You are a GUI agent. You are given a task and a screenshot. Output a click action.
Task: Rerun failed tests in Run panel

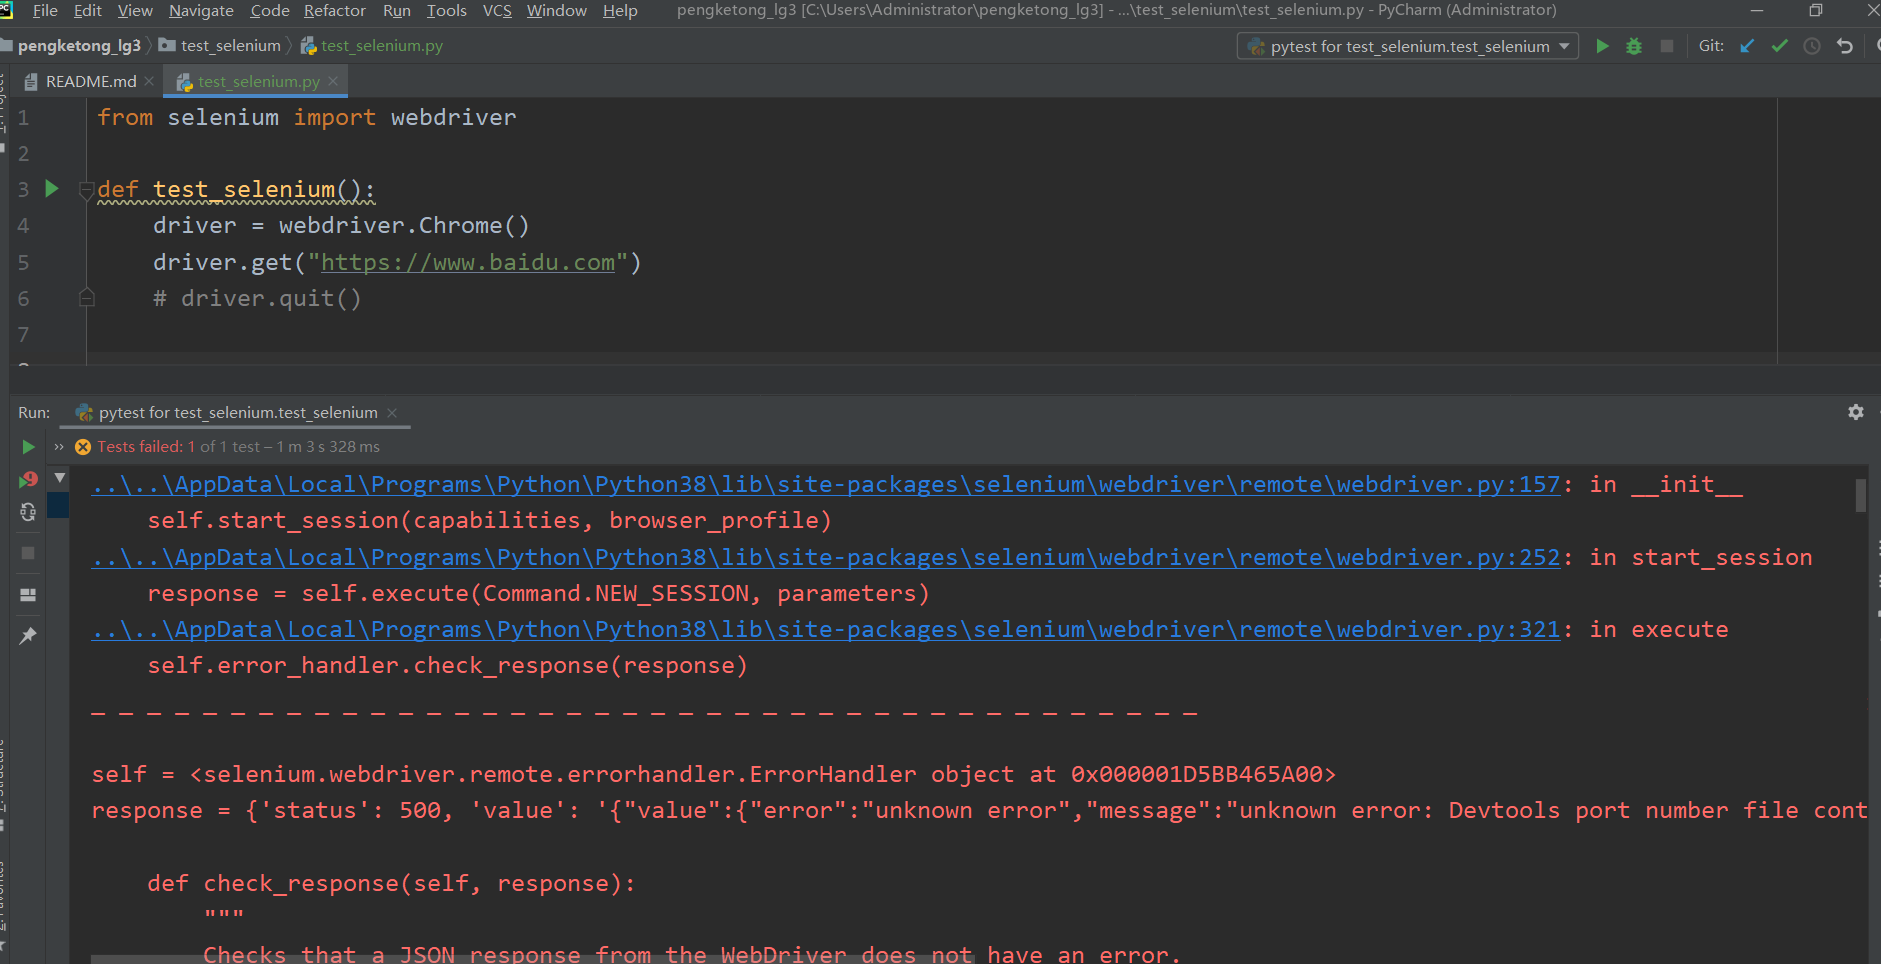pyautogui.click(x=28, y=480)
